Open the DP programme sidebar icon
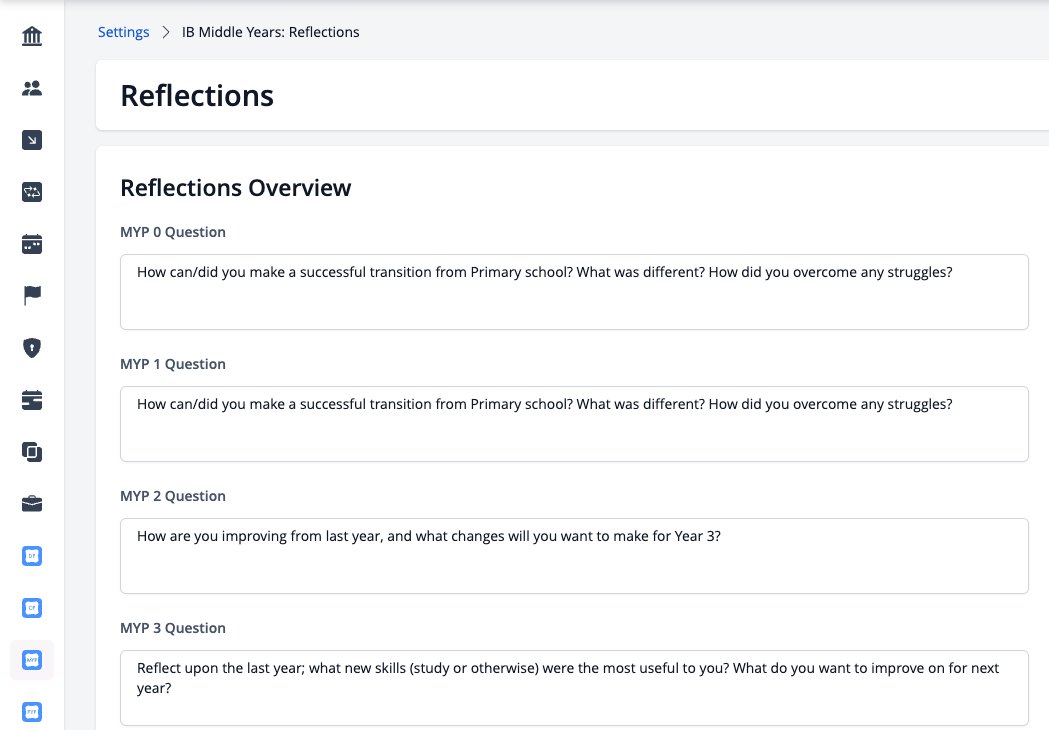Image resolution: width=1049 pixels, height=730 pixels. pyautogui.click(x=31, y=556)
